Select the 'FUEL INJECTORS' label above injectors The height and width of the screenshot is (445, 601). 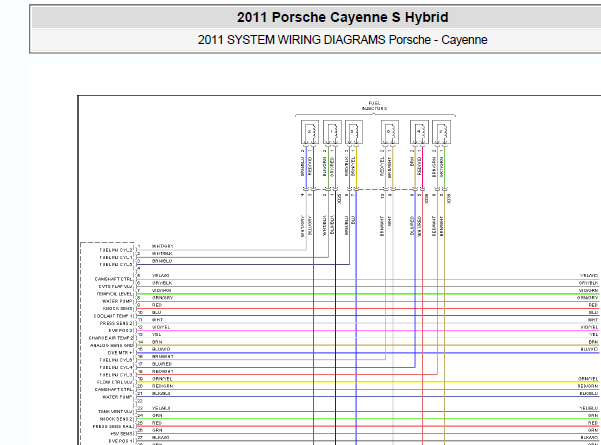click(x=374, y=106)
